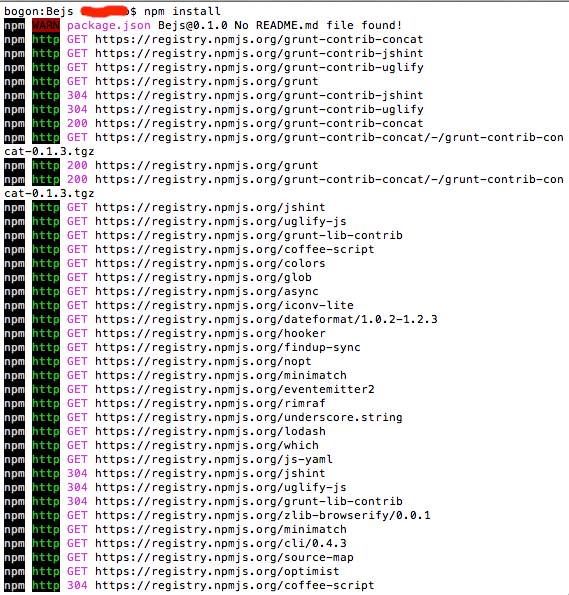Click the js-yaml registry URL

click(x=214, y=459)
